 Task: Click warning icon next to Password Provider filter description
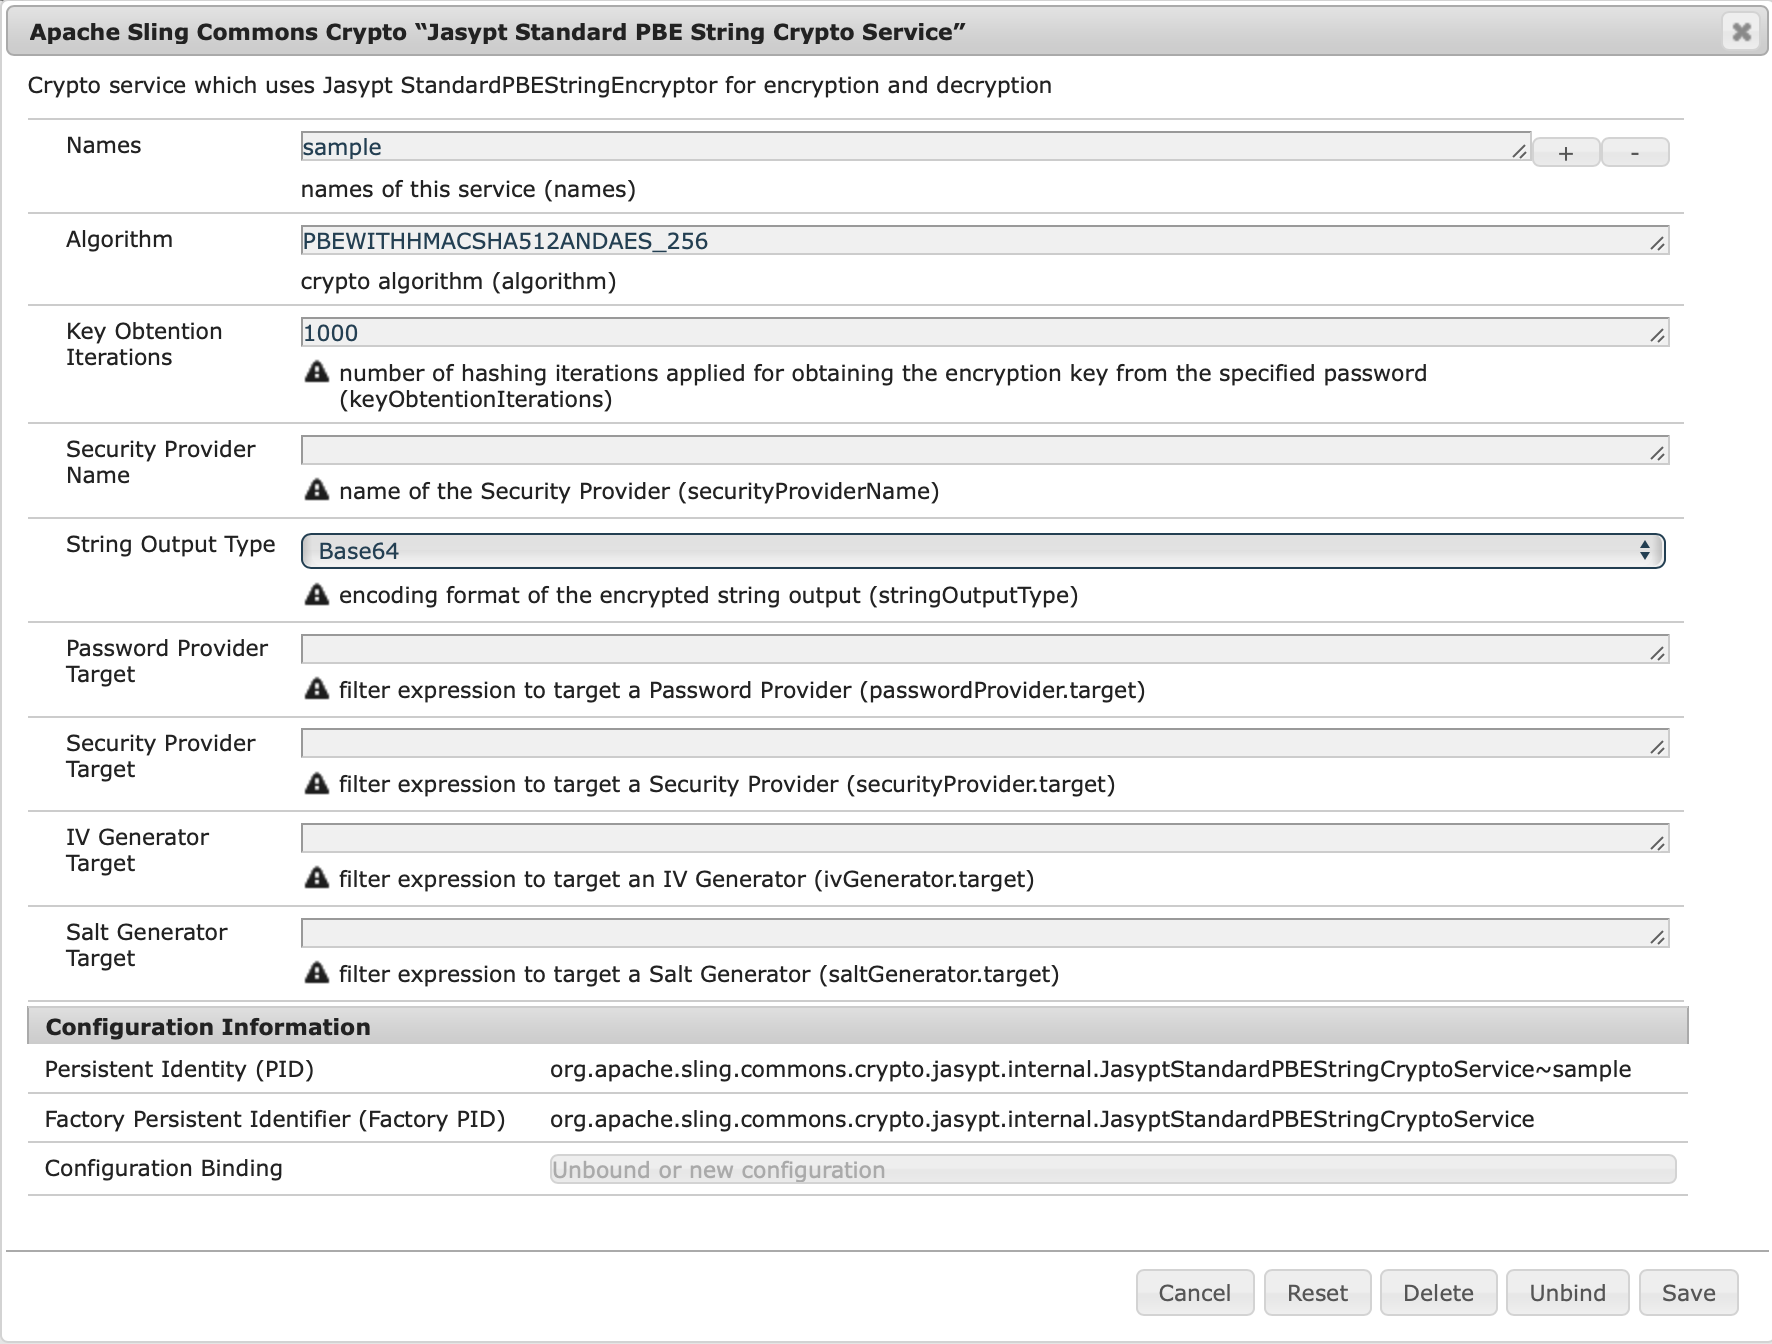[x=316, y=689]
